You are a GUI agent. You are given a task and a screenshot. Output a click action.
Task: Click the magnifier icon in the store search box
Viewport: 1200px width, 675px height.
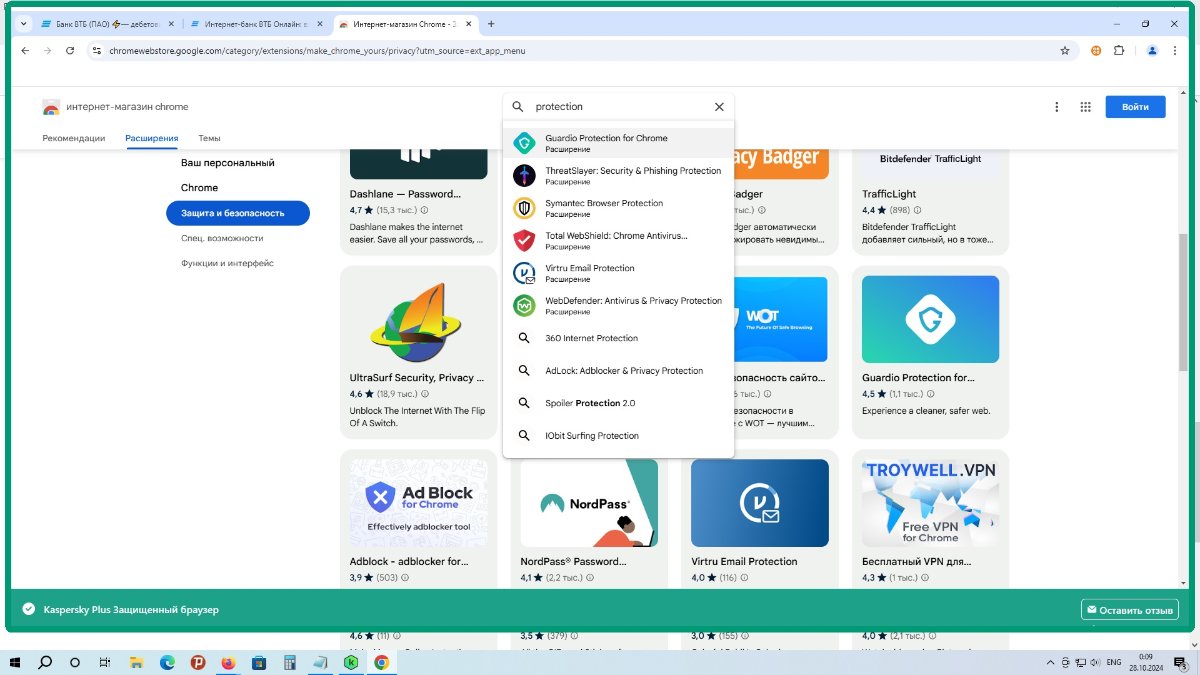tap(518, 107)
